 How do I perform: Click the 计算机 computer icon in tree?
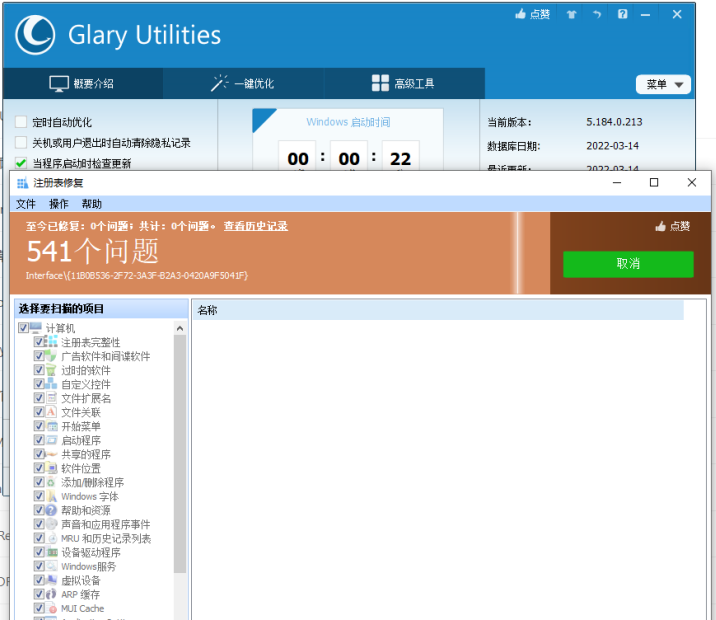point(36,327)
